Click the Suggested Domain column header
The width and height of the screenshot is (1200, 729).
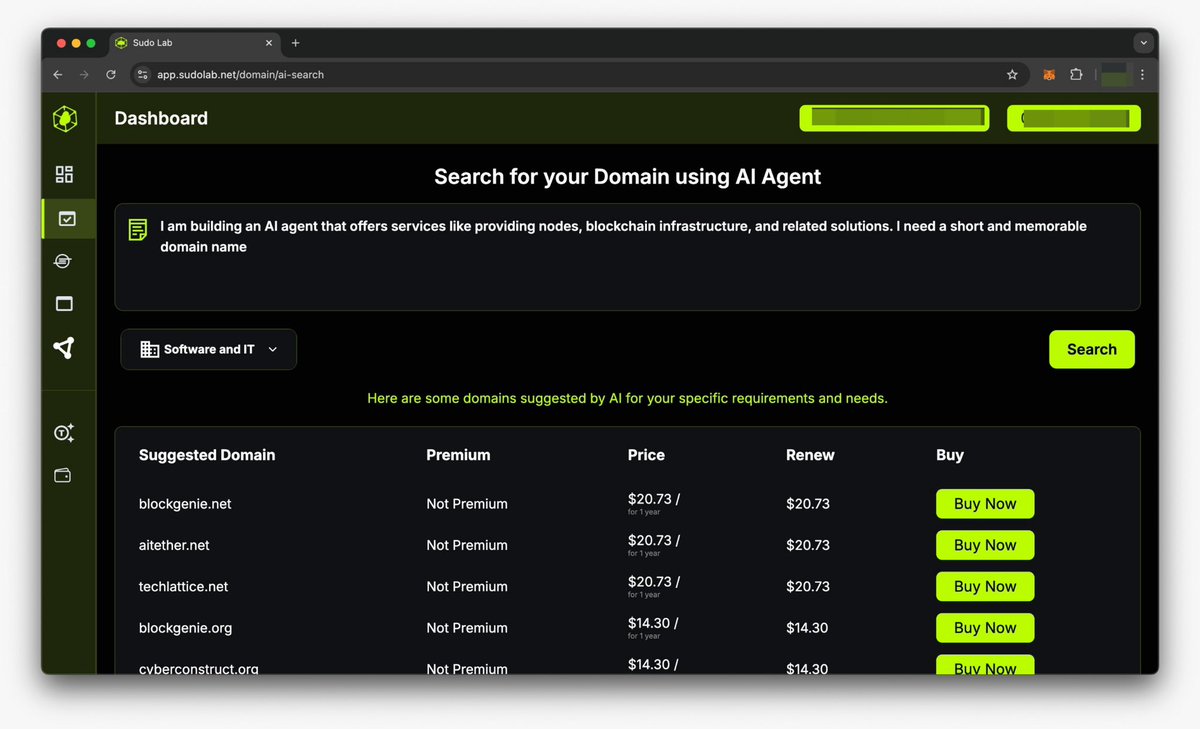[x=207, y=455]
